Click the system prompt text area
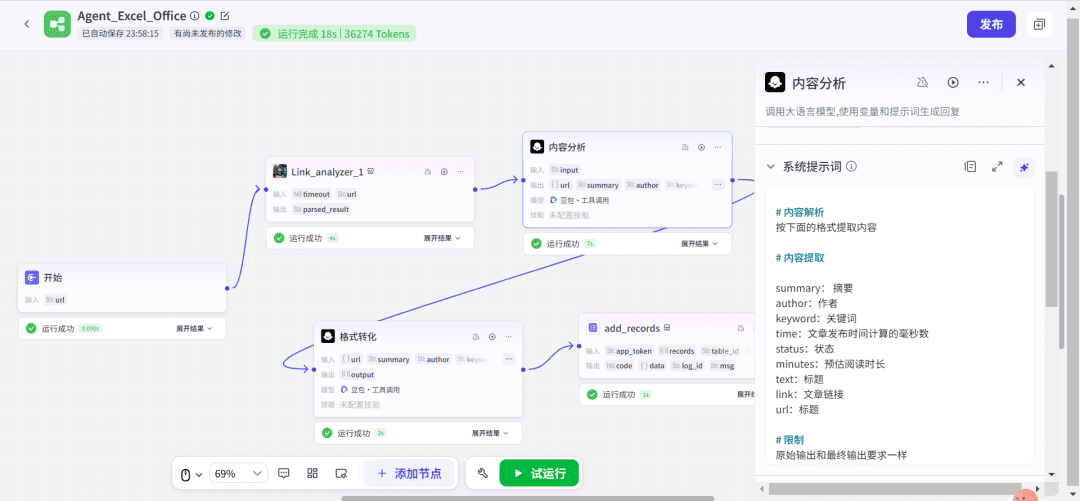This screenshot has height=501, width=1080. click(x=900, y=330)
